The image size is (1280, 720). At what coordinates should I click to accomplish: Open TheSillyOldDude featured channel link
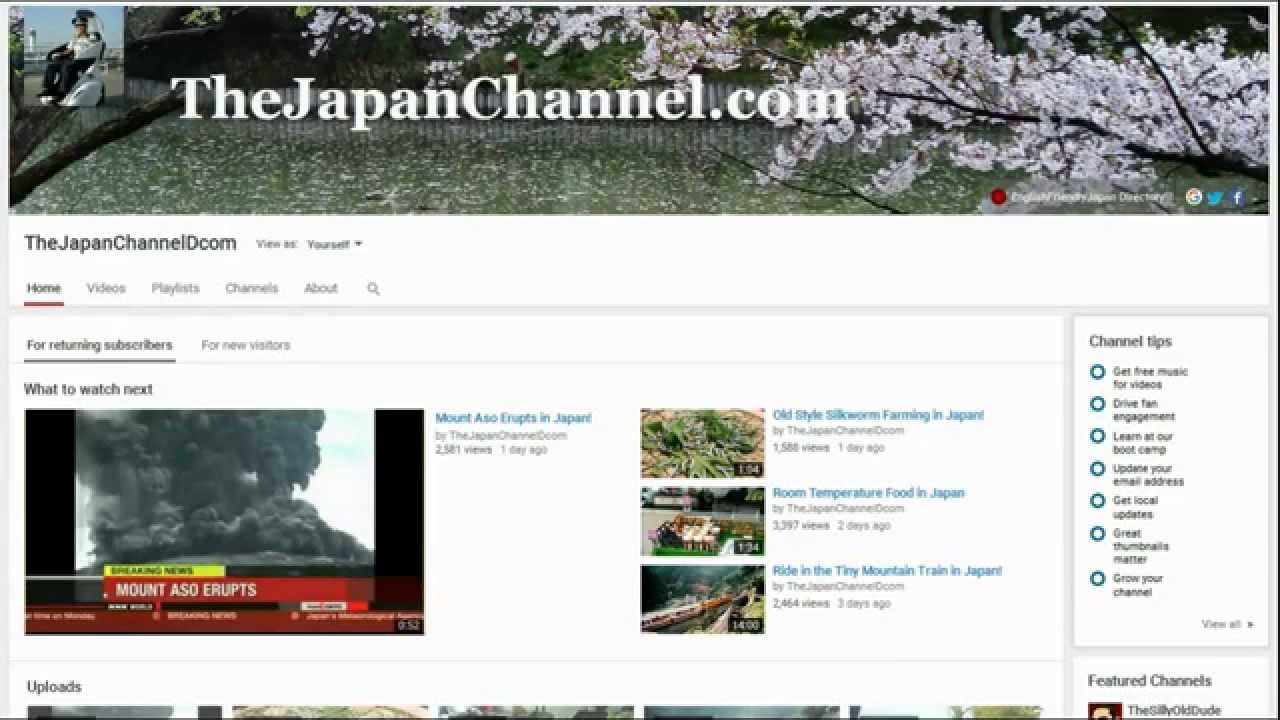(x=1174, y=711)
